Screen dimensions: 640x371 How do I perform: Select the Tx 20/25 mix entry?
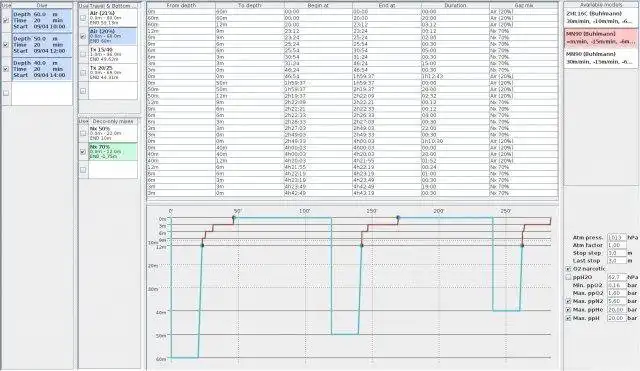113,72
